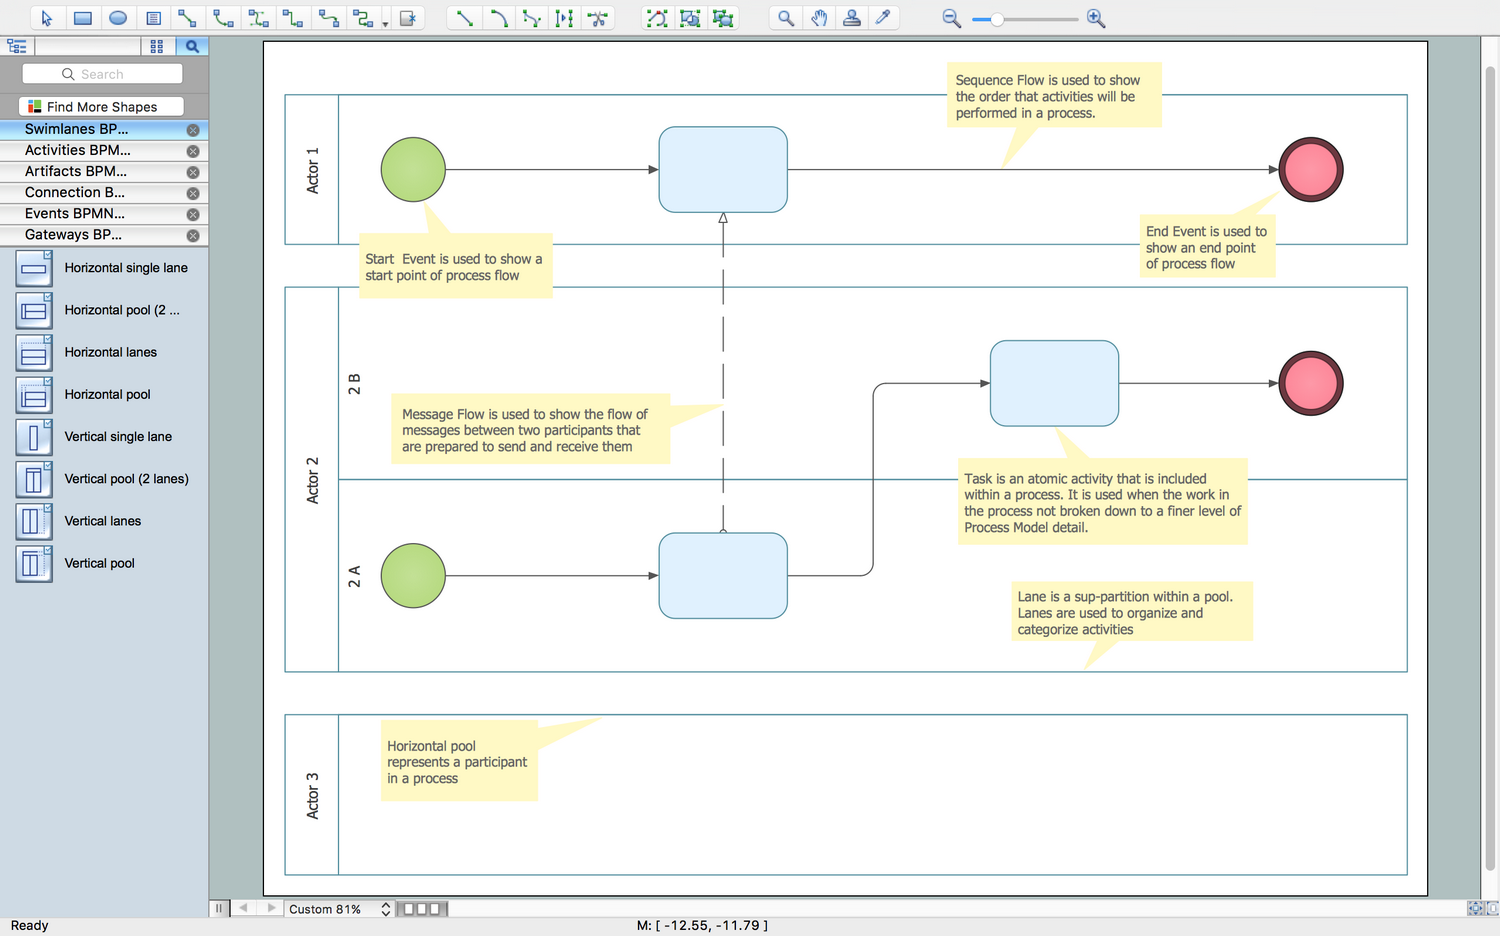Click the Actor 1 start event circle
Viewport: 1500px width, 936px height.
pos(413,170)
